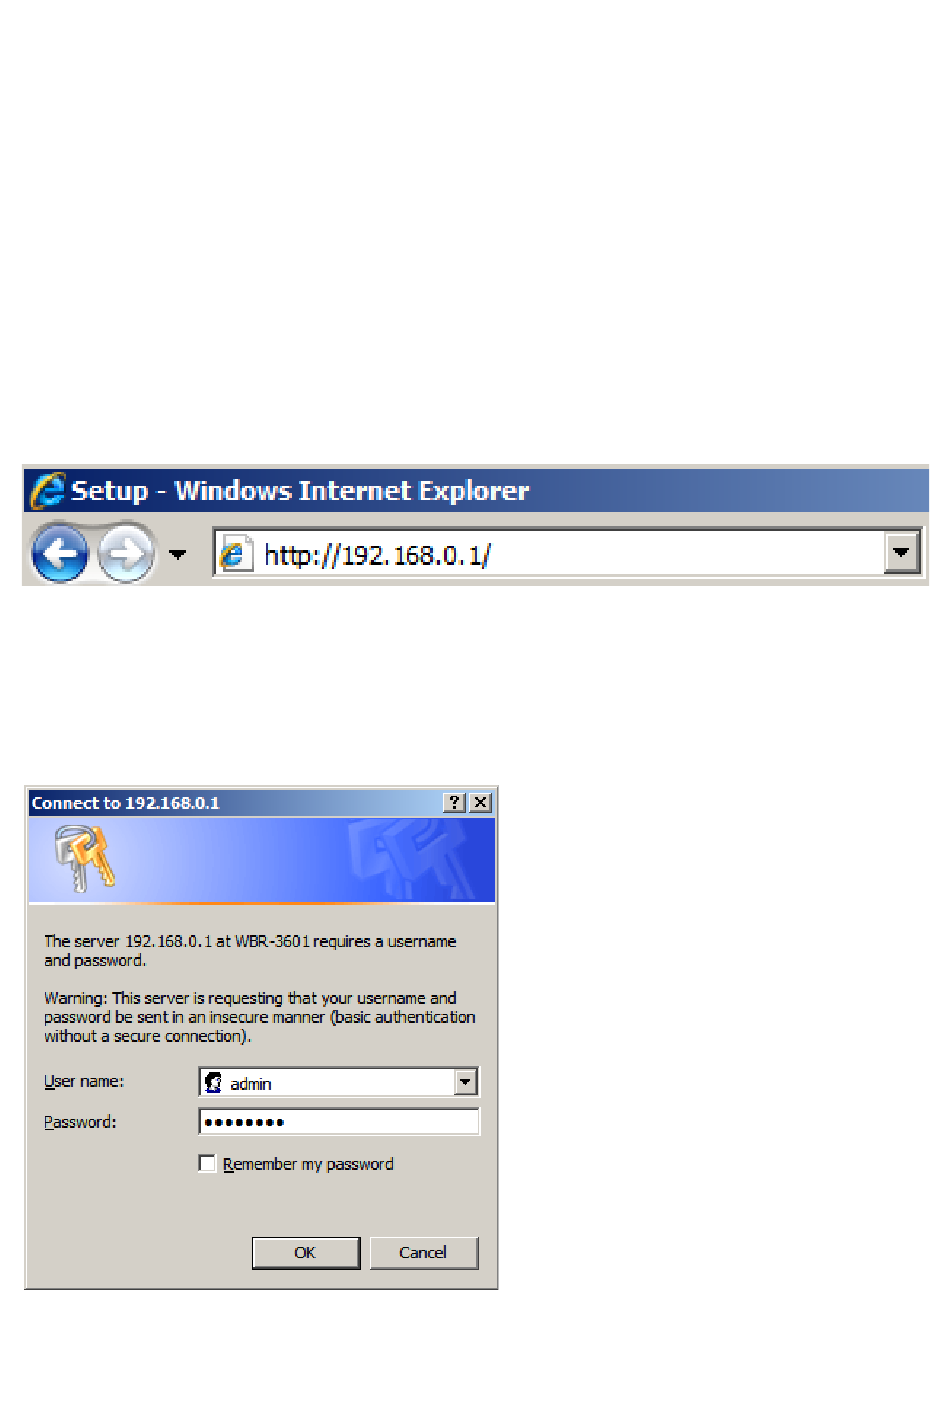Open the User name dropdown arrow
The height and width of the screenshot is (1413, 950).
tap(465, 1082)
